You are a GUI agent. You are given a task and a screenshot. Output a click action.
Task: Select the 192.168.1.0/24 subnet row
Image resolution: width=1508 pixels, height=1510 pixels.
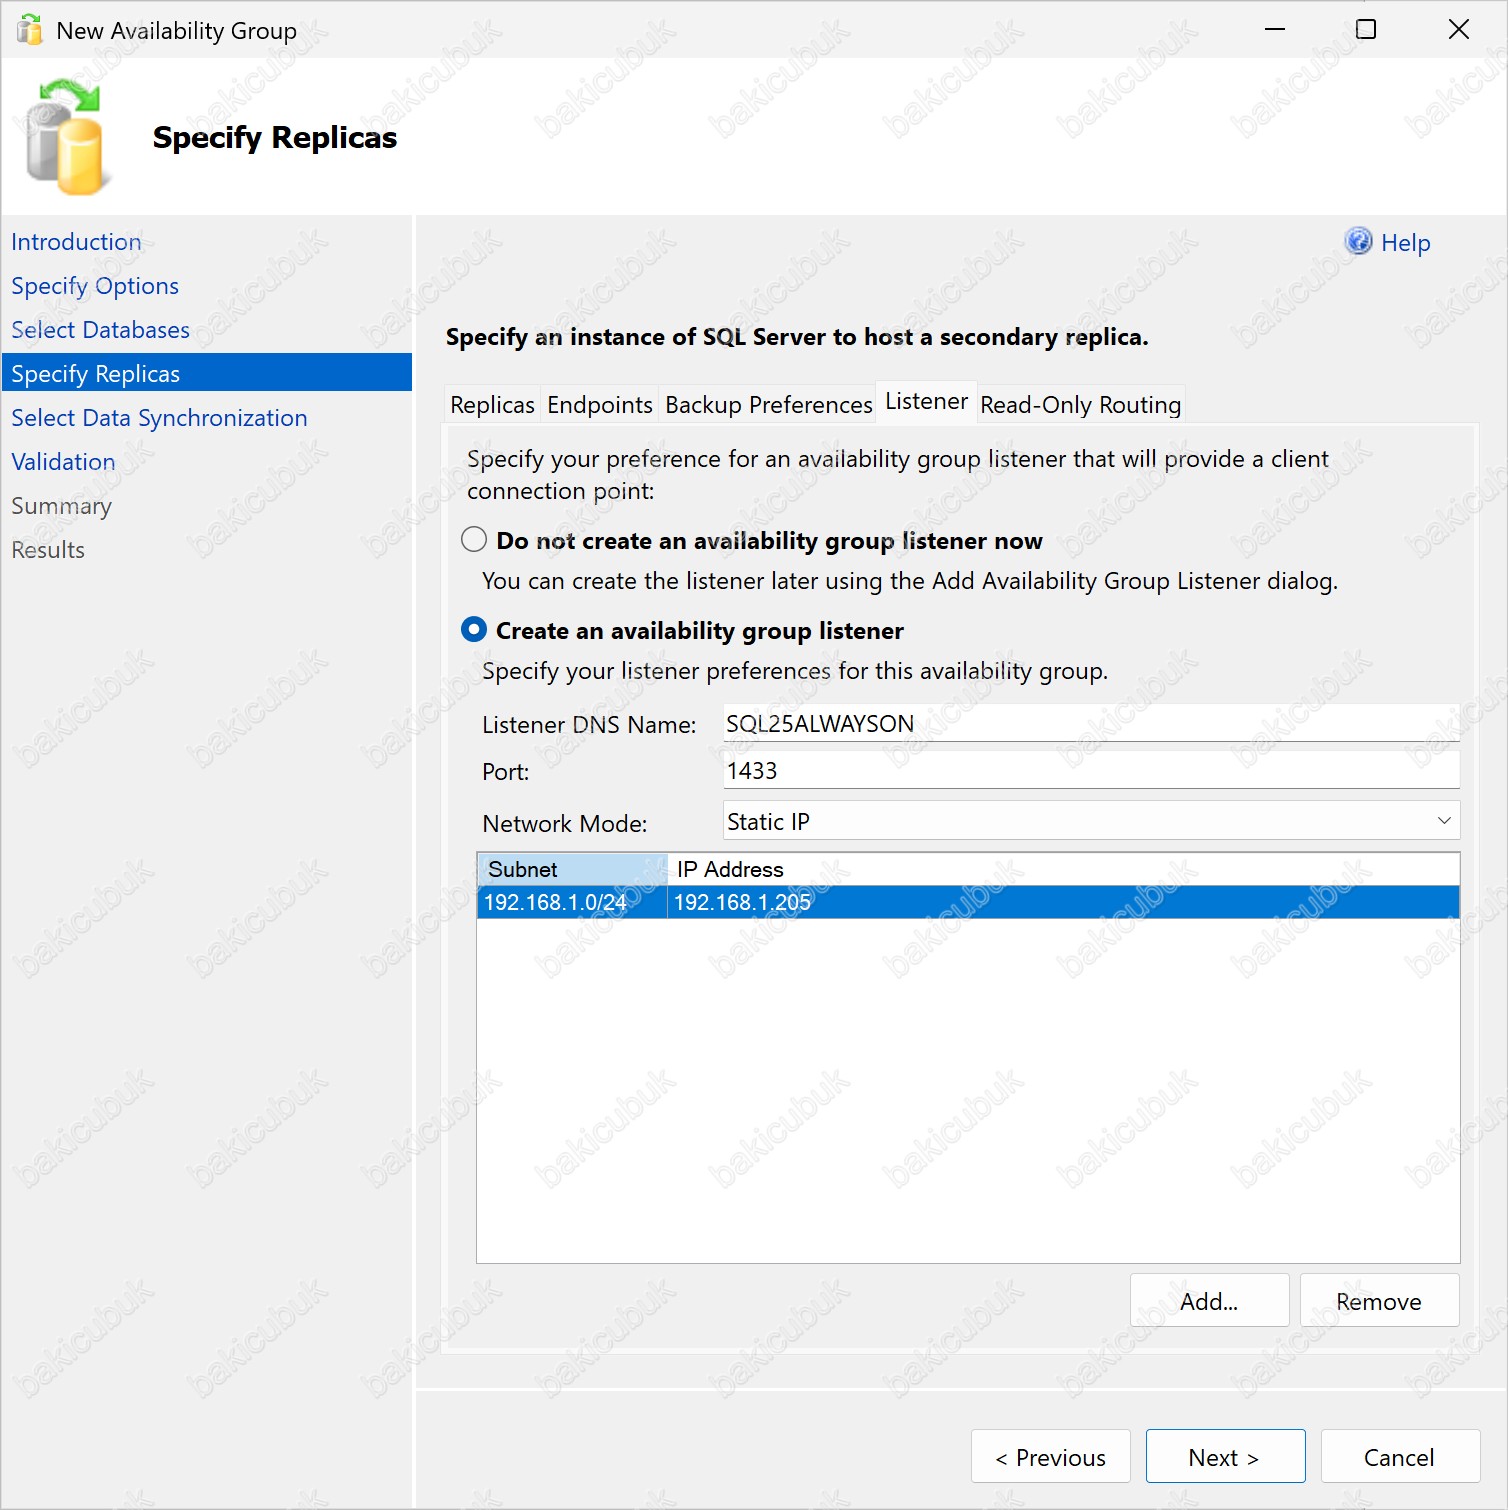(556, 902)
